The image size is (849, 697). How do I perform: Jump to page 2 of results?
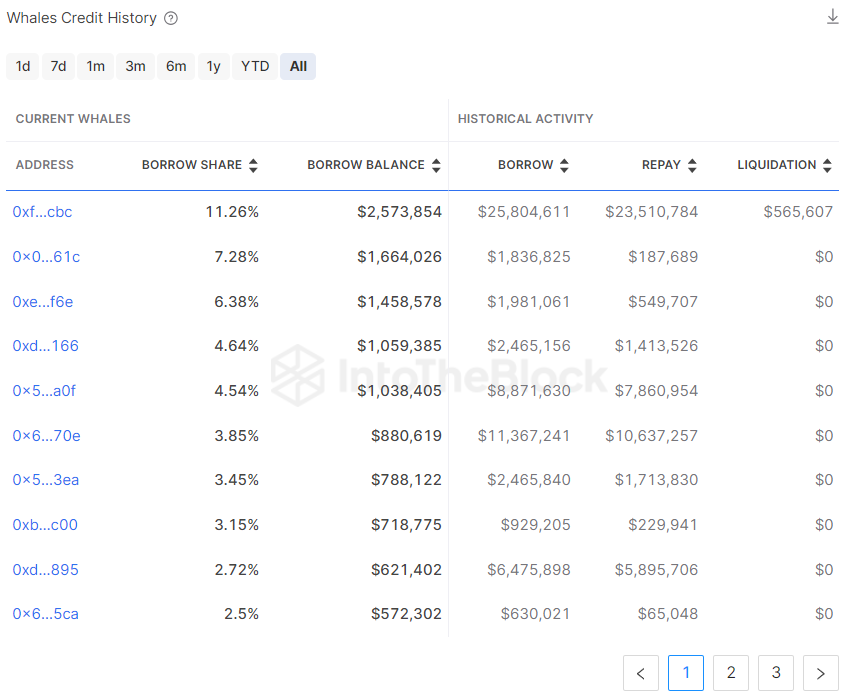point(731,673)
